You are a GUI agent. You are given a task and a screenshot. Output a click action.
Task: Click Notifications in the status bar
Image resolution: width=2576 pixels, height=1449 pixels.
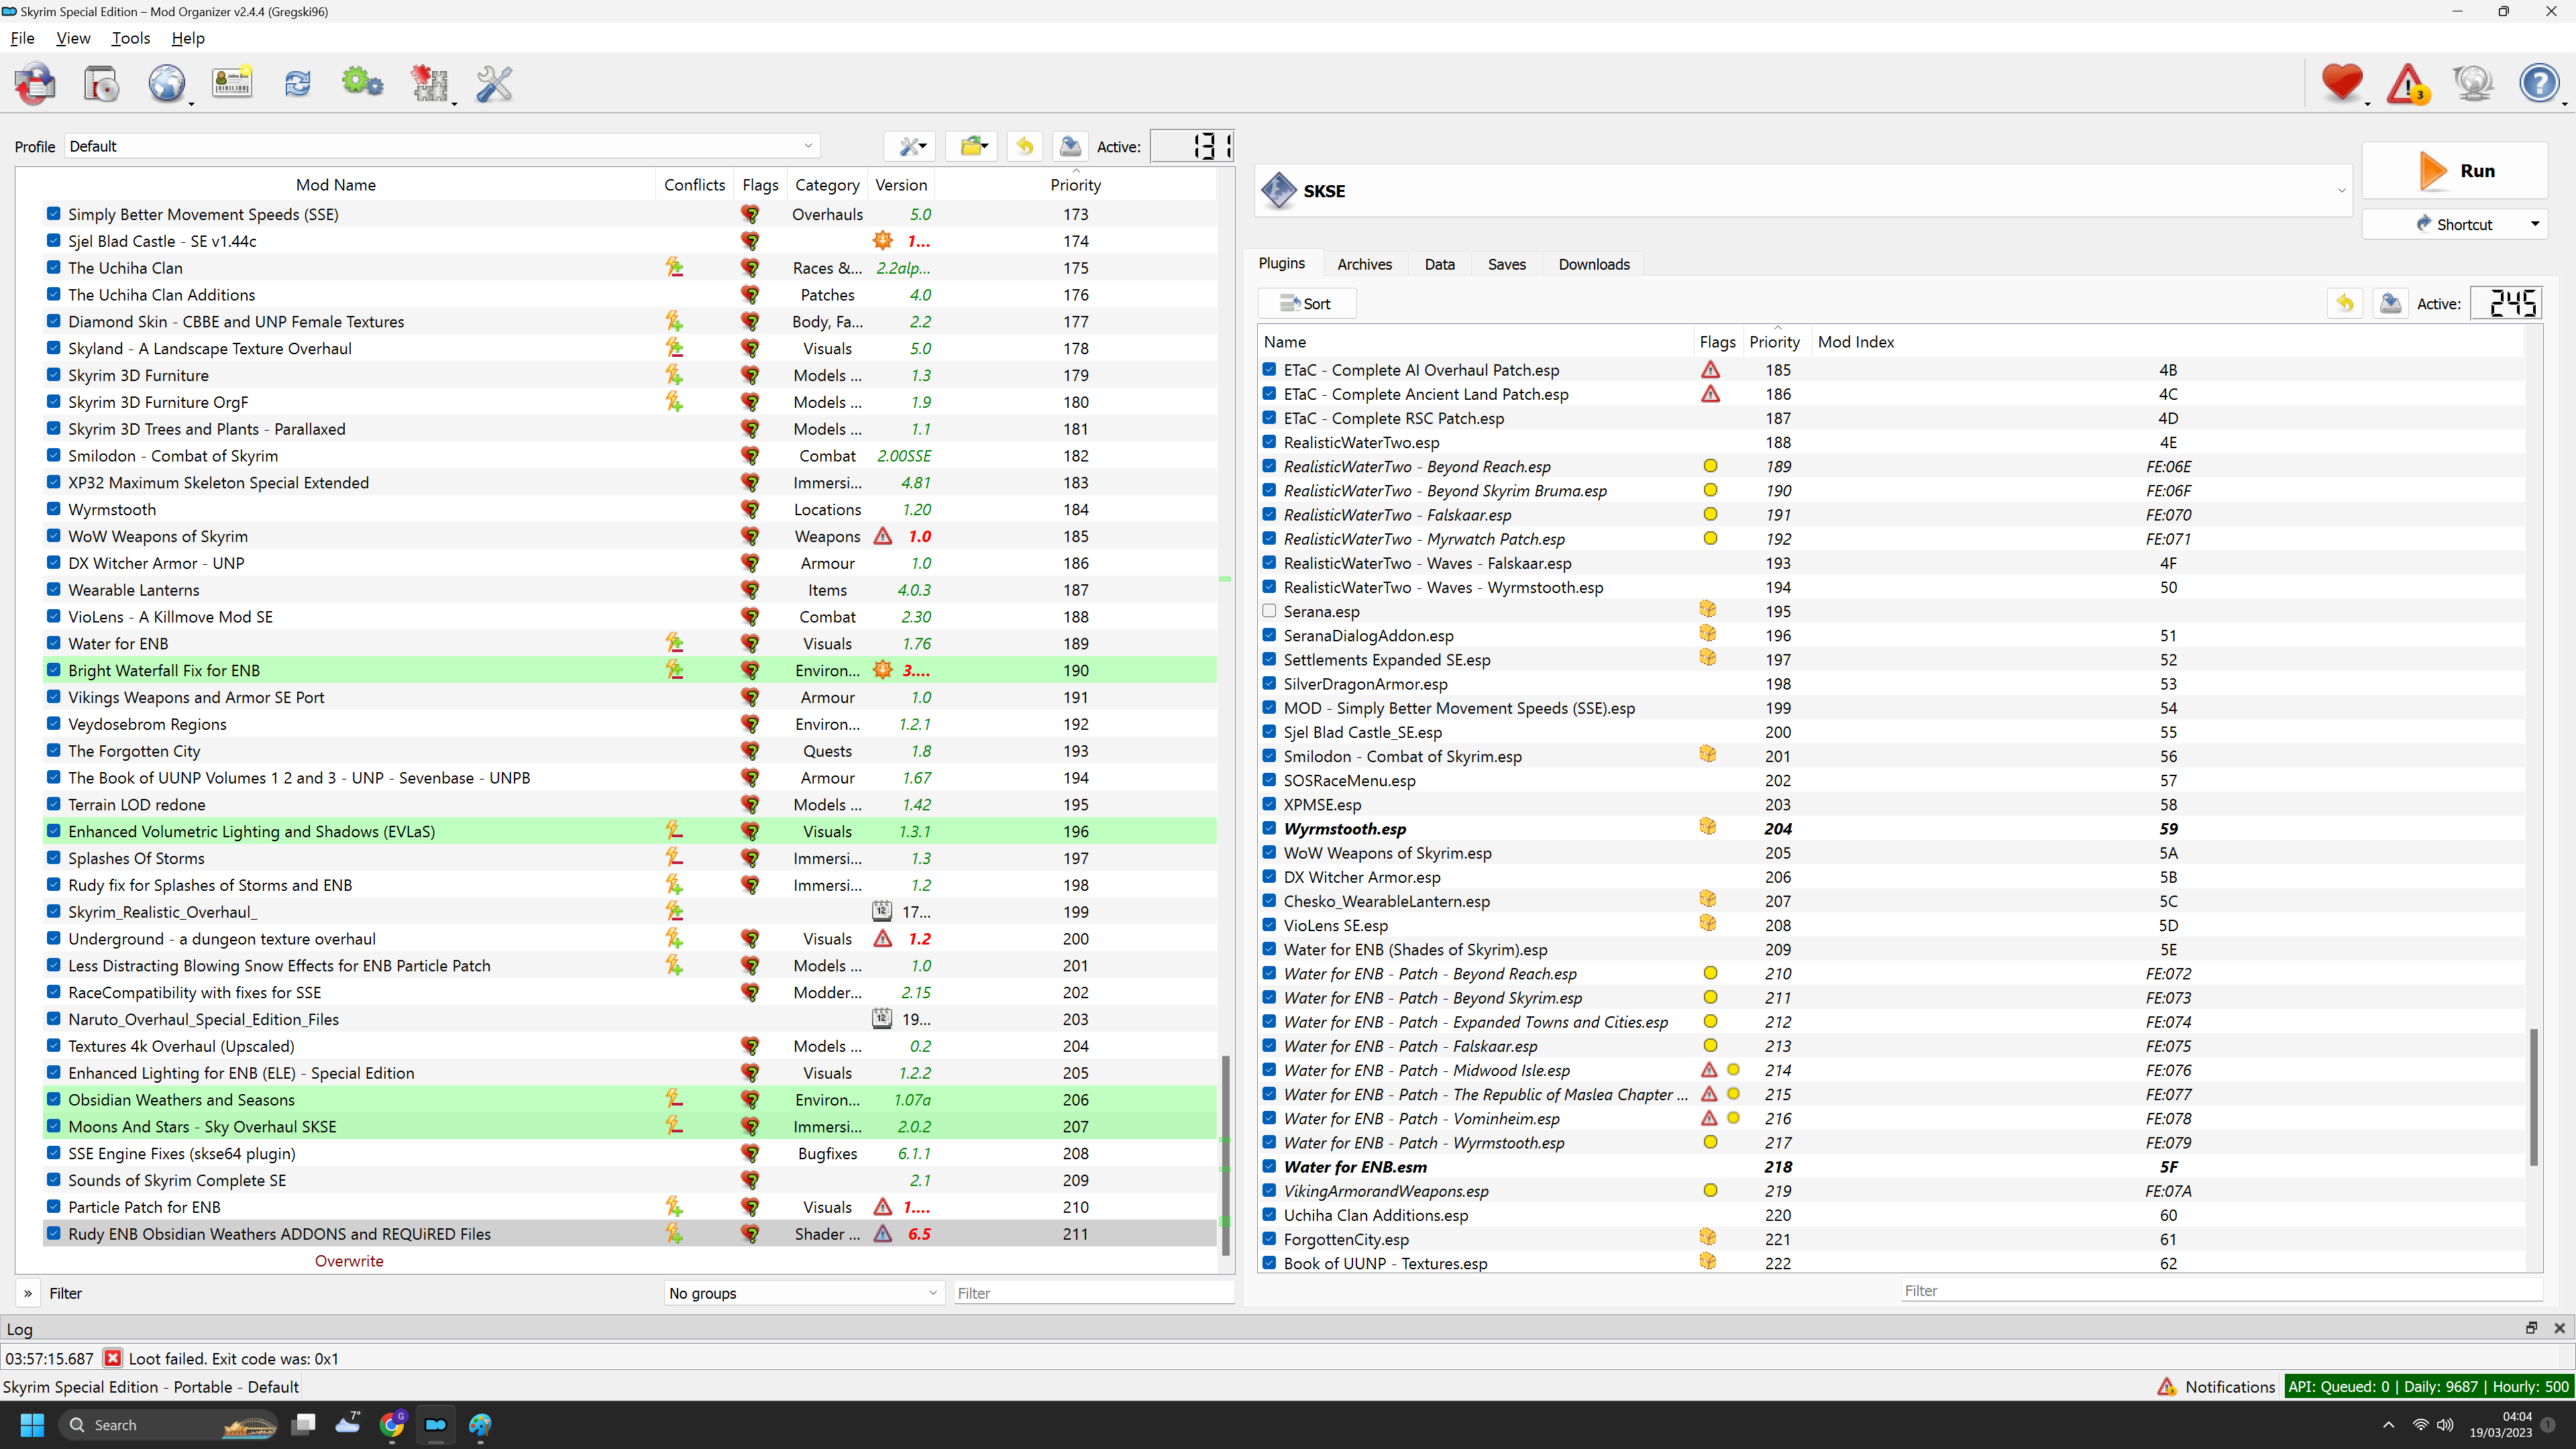click(2216, 1386)
